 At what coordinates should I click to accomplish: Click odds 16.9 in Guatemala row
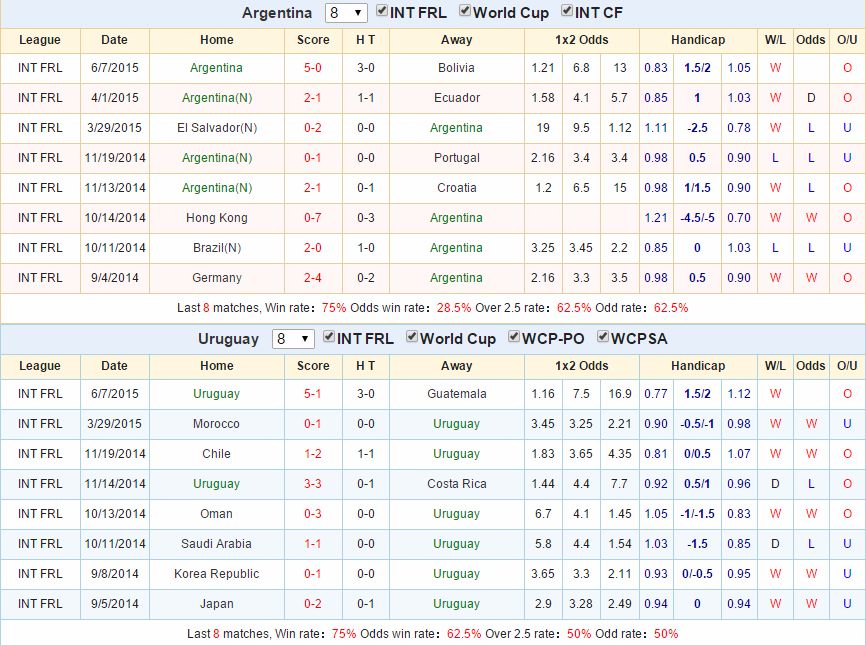[x=620, y=394]
